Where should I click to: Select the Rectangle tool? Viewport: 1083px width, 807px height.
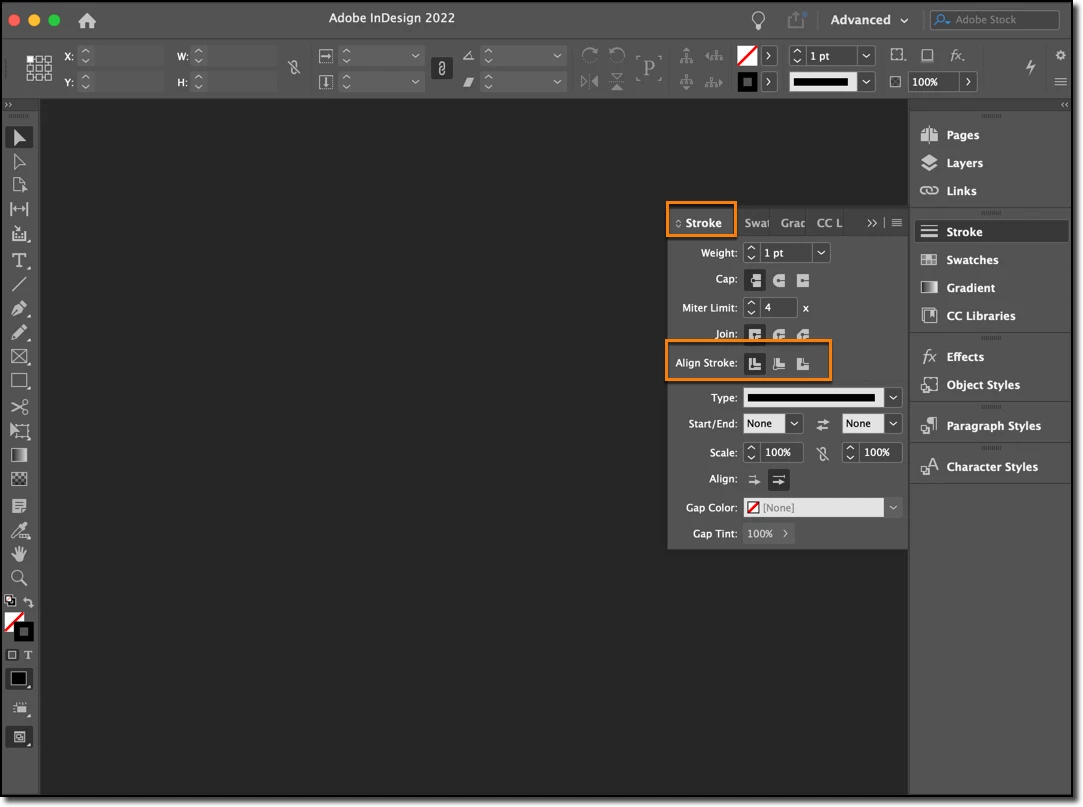click(x=19, y=381)
